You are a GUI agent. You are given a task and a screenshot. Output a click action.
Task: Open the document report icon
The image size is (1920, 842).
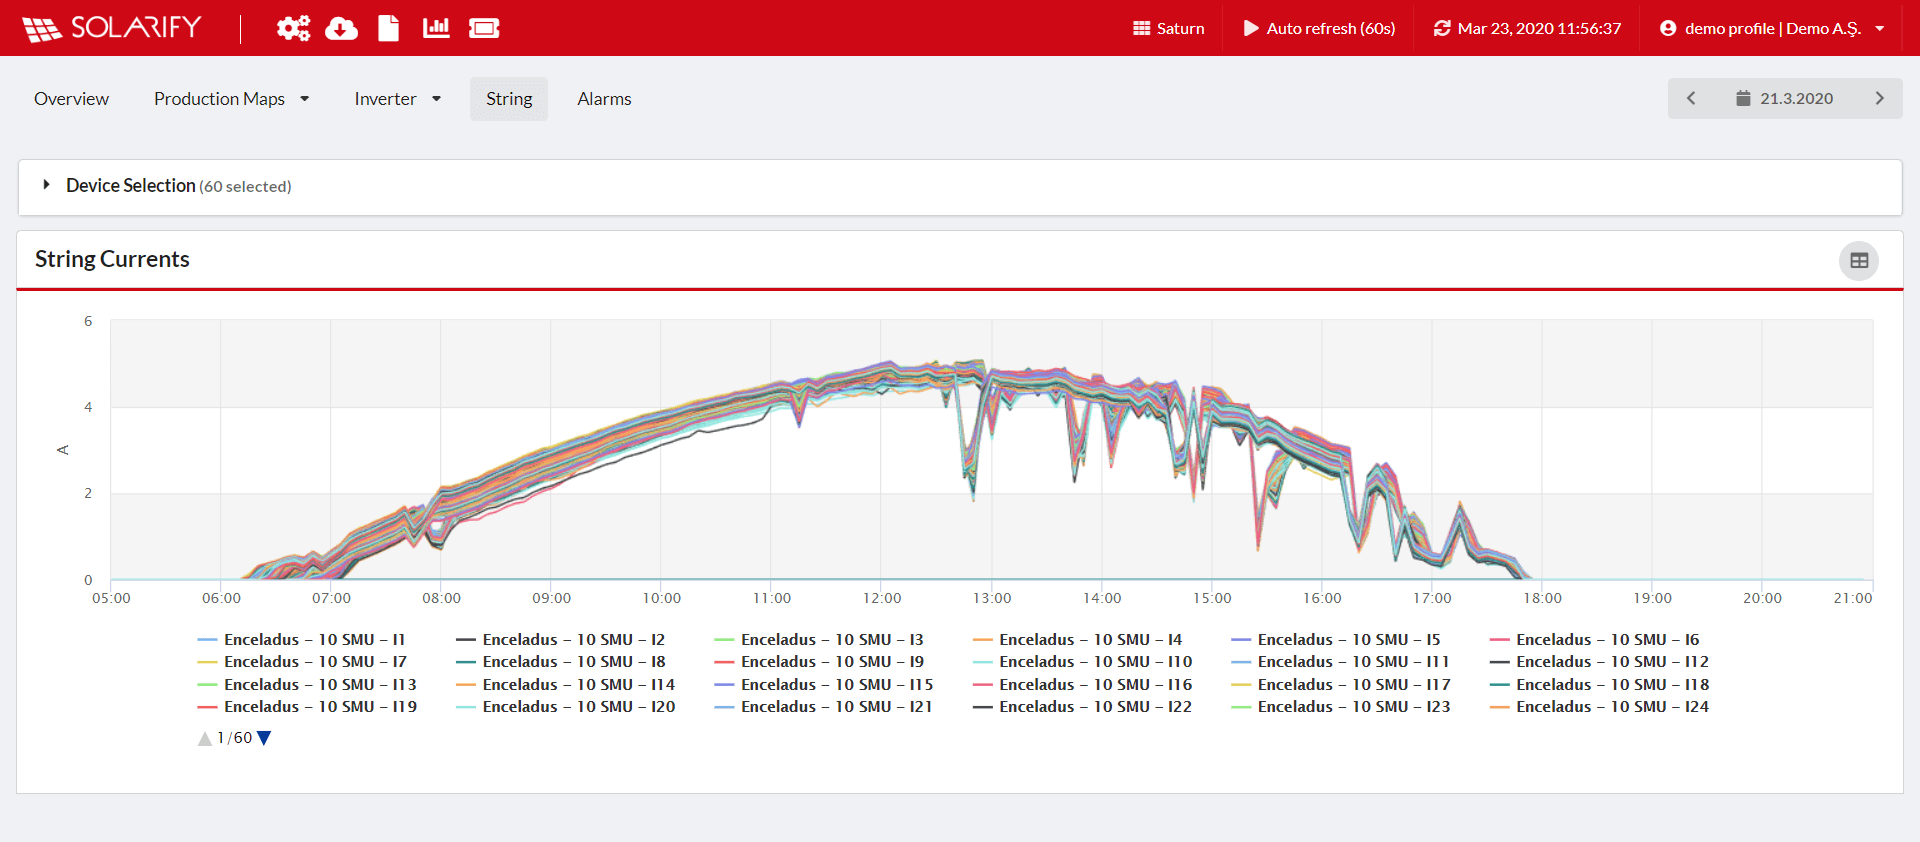(389, 28)
